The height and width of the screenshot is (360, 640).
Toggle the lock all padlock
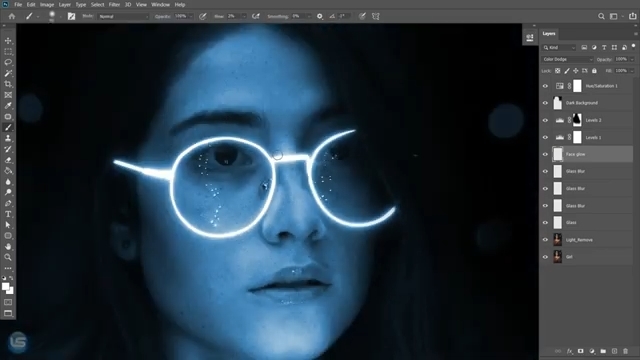pos(594,71)
